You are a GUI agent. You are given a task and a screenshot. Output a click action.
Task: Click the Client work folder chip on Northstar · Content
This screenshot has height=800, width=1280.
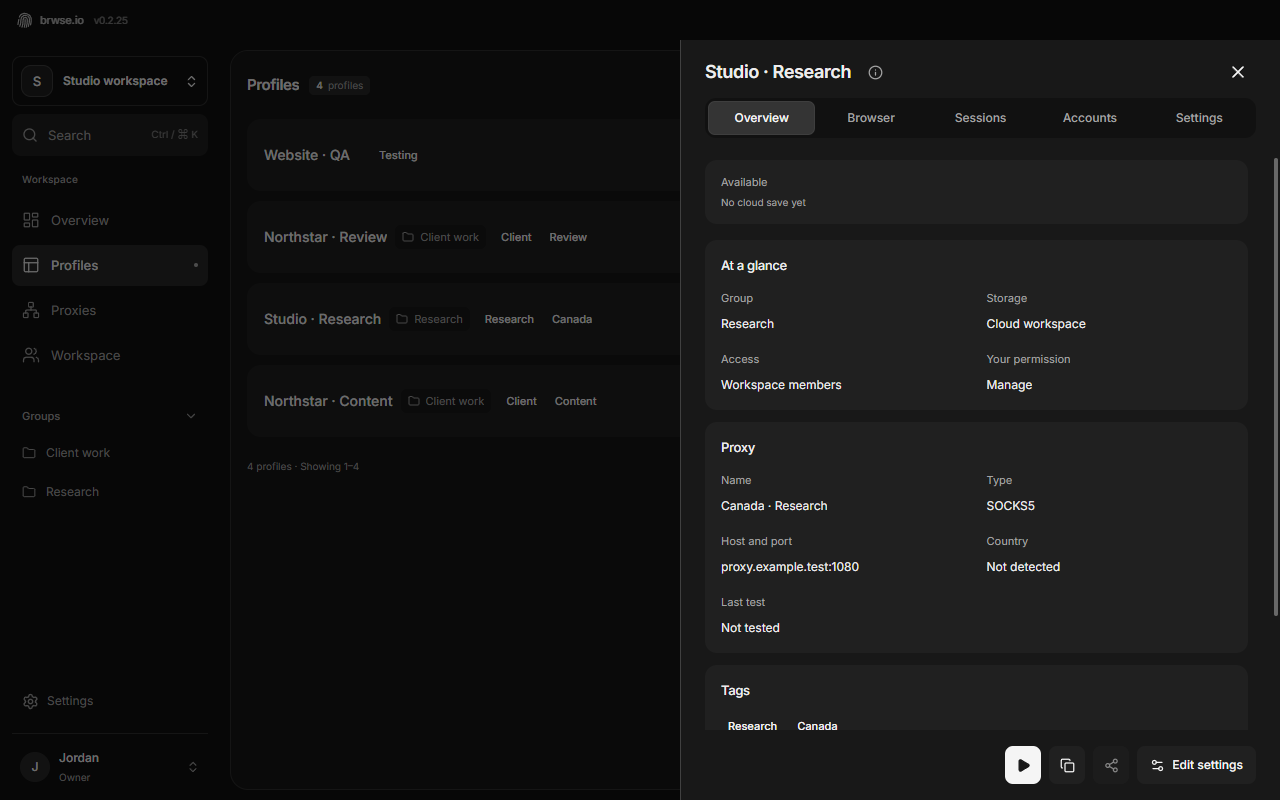[x=446, y=401]
